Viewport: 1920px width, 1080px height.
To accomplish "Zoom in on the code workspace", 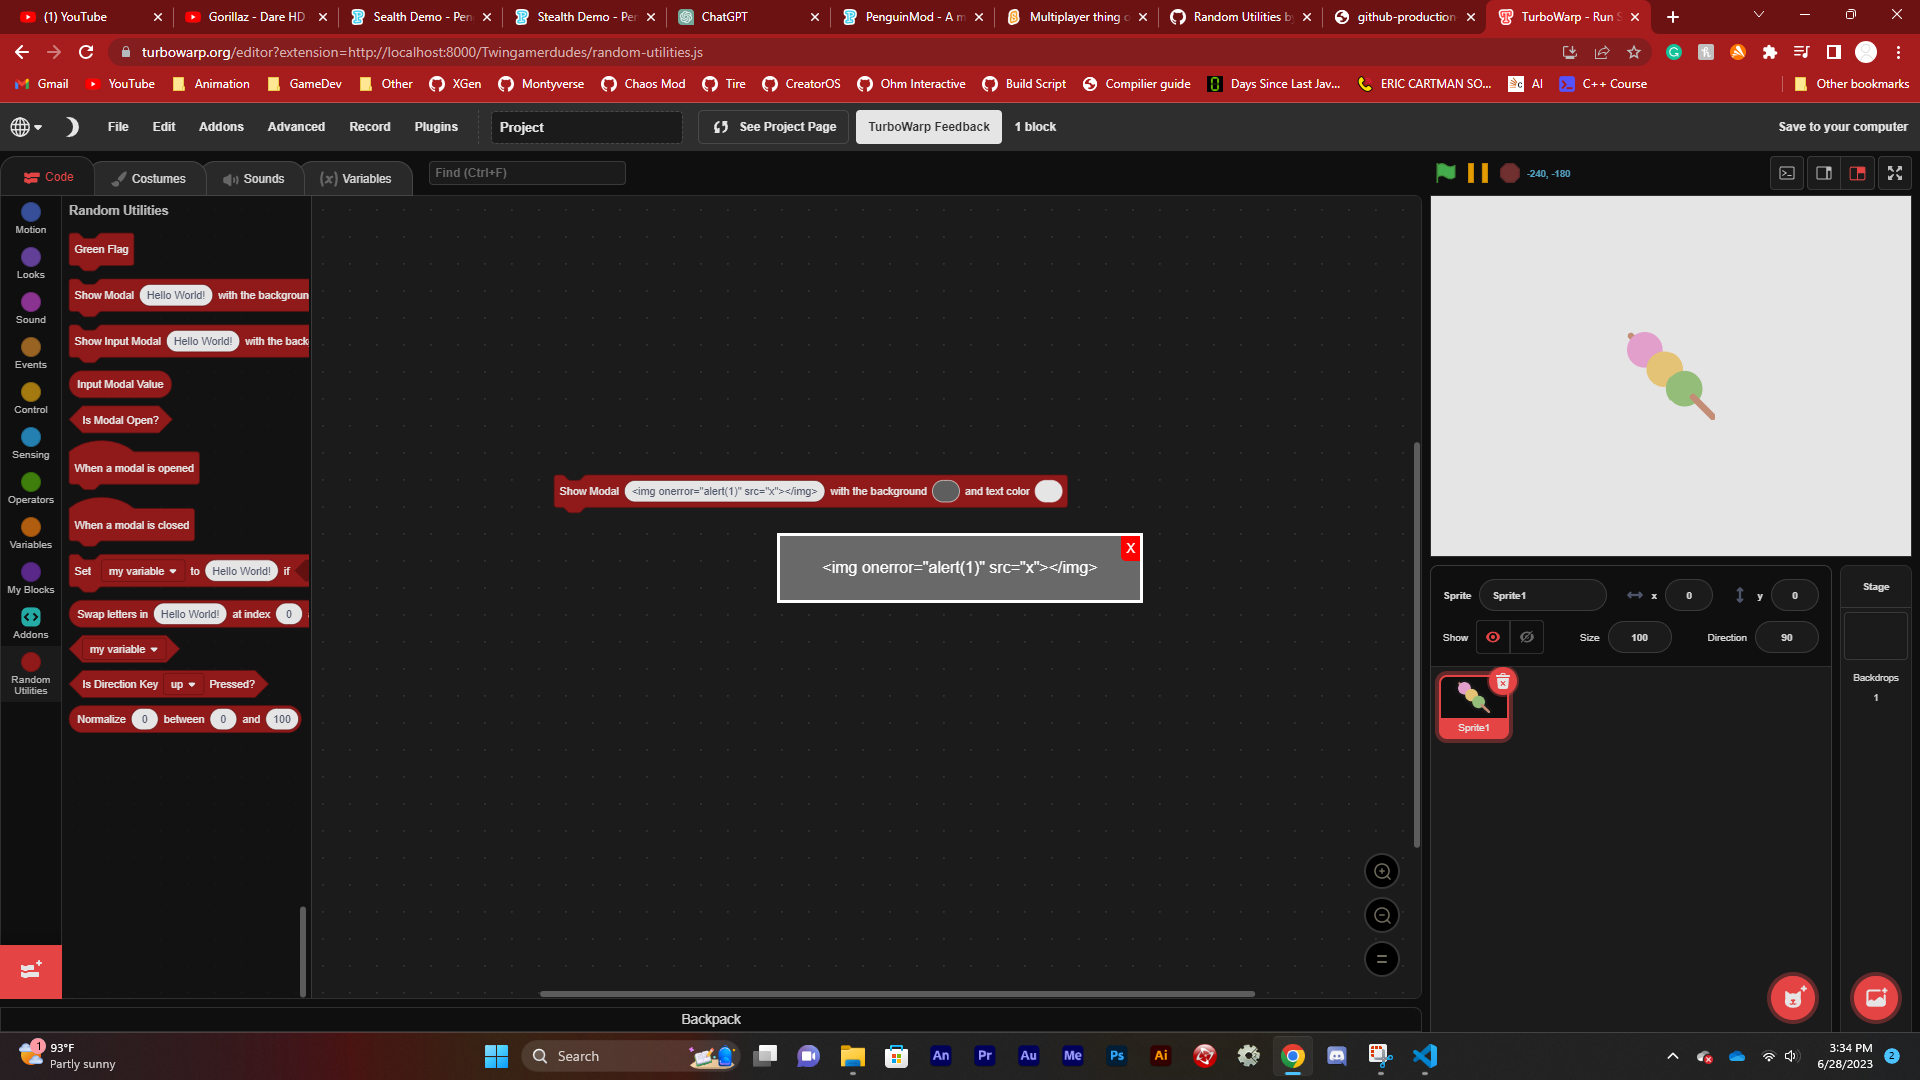I will [x=1381, y=872].
